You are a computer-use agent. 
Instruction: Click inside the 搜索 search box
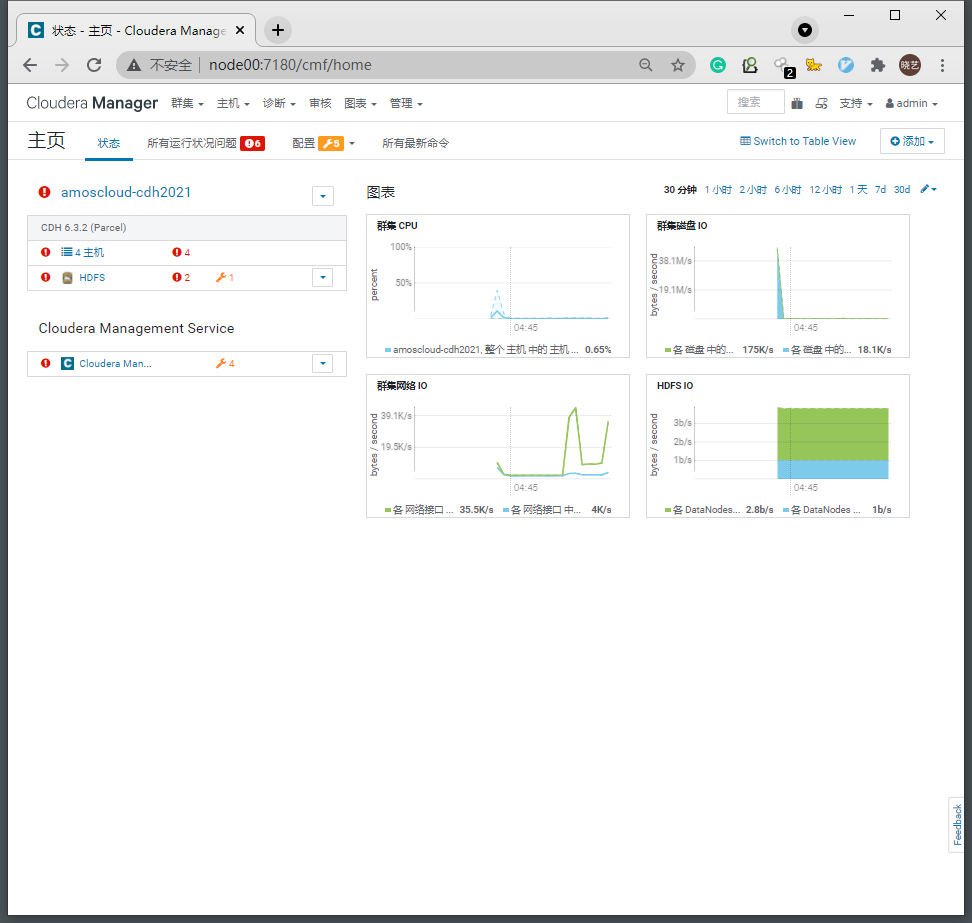click(756, 102)
